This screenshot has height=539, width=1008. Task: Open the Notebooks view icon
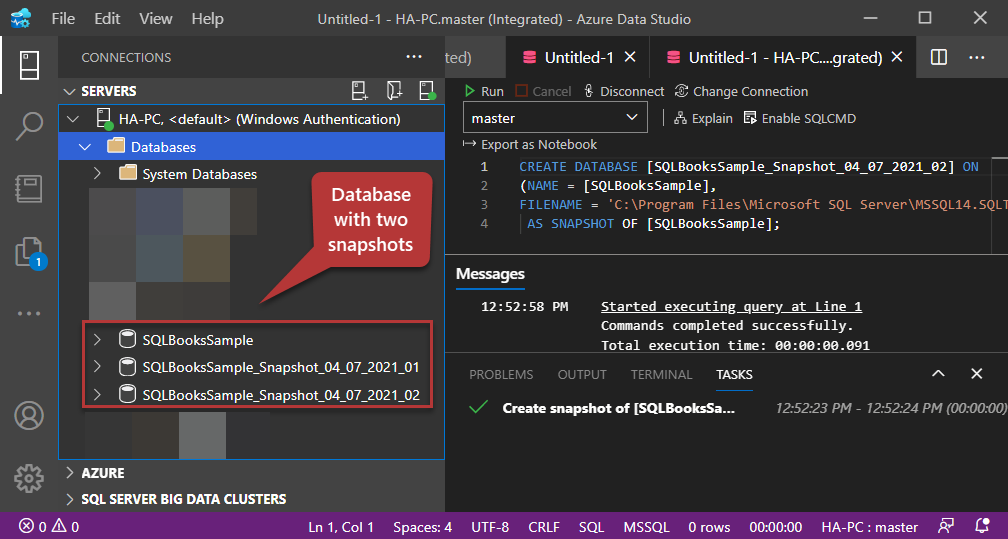point(29,189)
